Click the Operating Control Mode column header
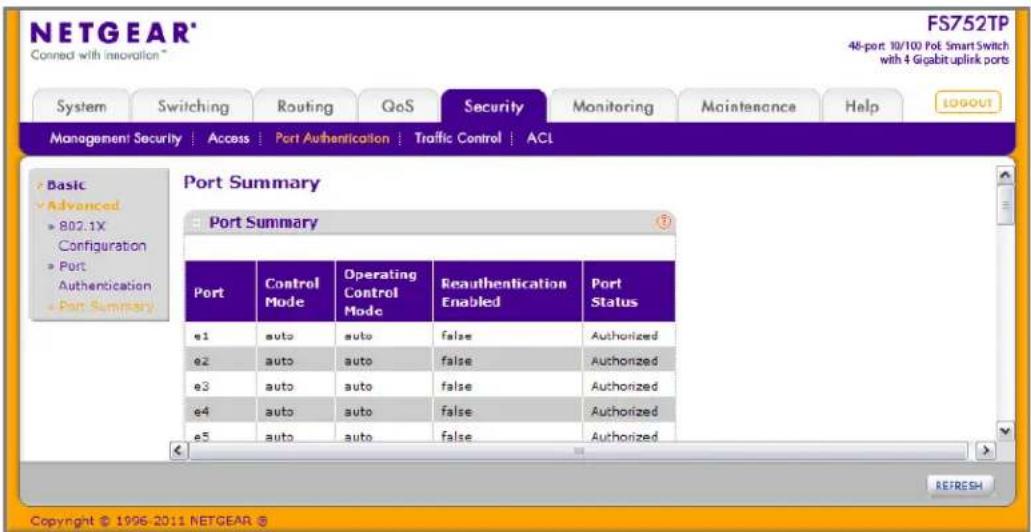The width and height of the screenshot is (1031, 532). pyautogui.click(x=384, y=291)
